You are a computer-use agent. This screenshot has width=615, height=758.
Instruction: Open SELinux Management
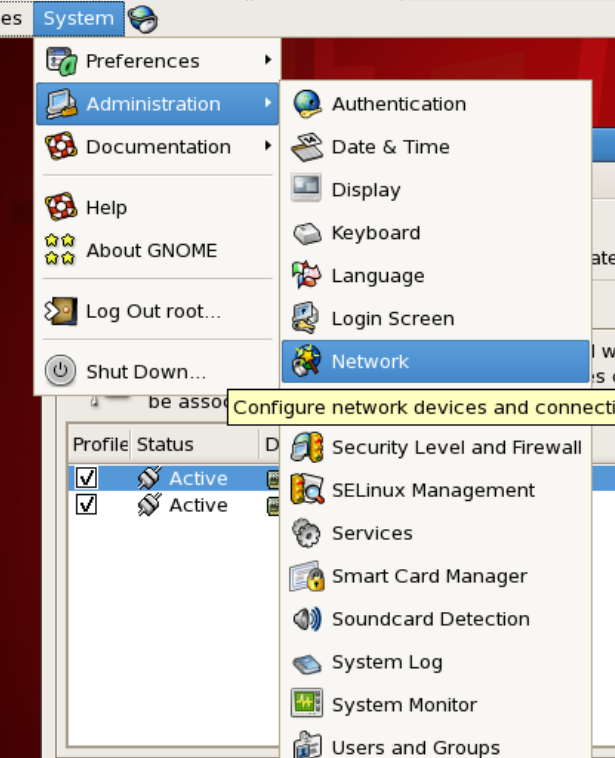(x=436, y=490)
